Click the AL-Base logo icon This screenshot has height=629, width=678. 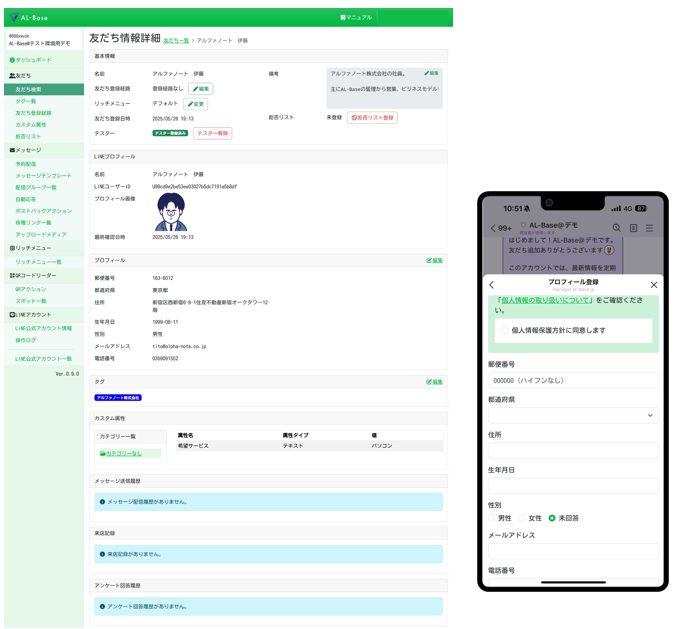click(x=14, y=18)
